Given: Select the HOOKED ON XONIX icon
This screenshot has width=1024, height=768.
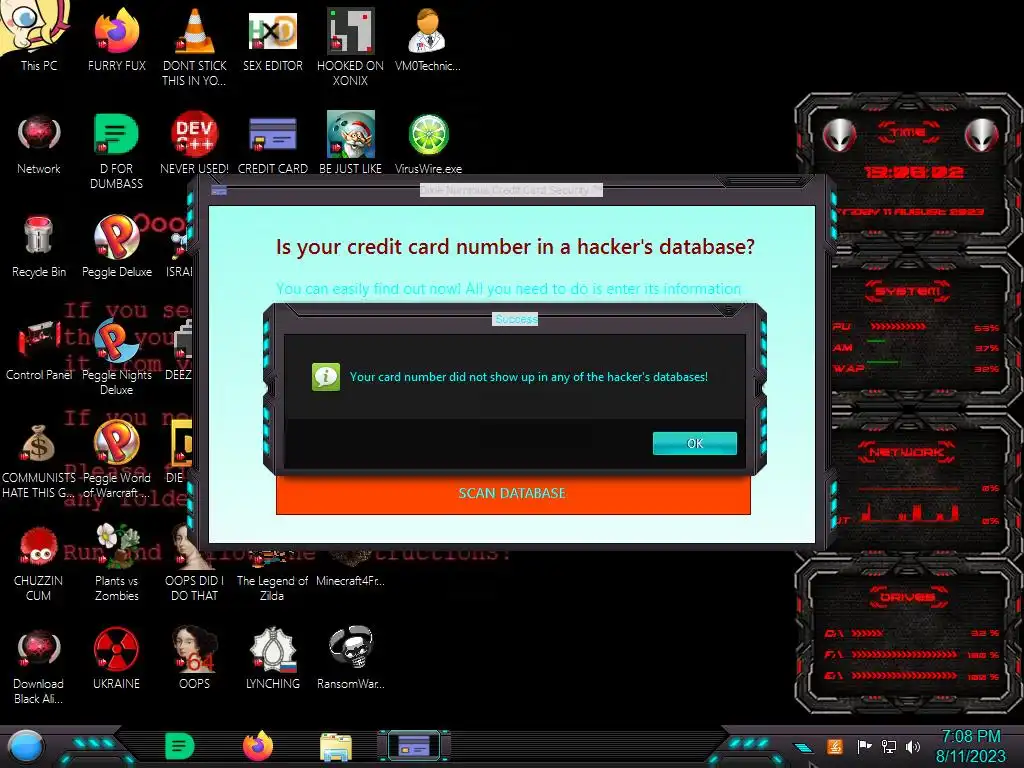Looking at the screenshot, I should pyautogui.click(x=350, y=46).
